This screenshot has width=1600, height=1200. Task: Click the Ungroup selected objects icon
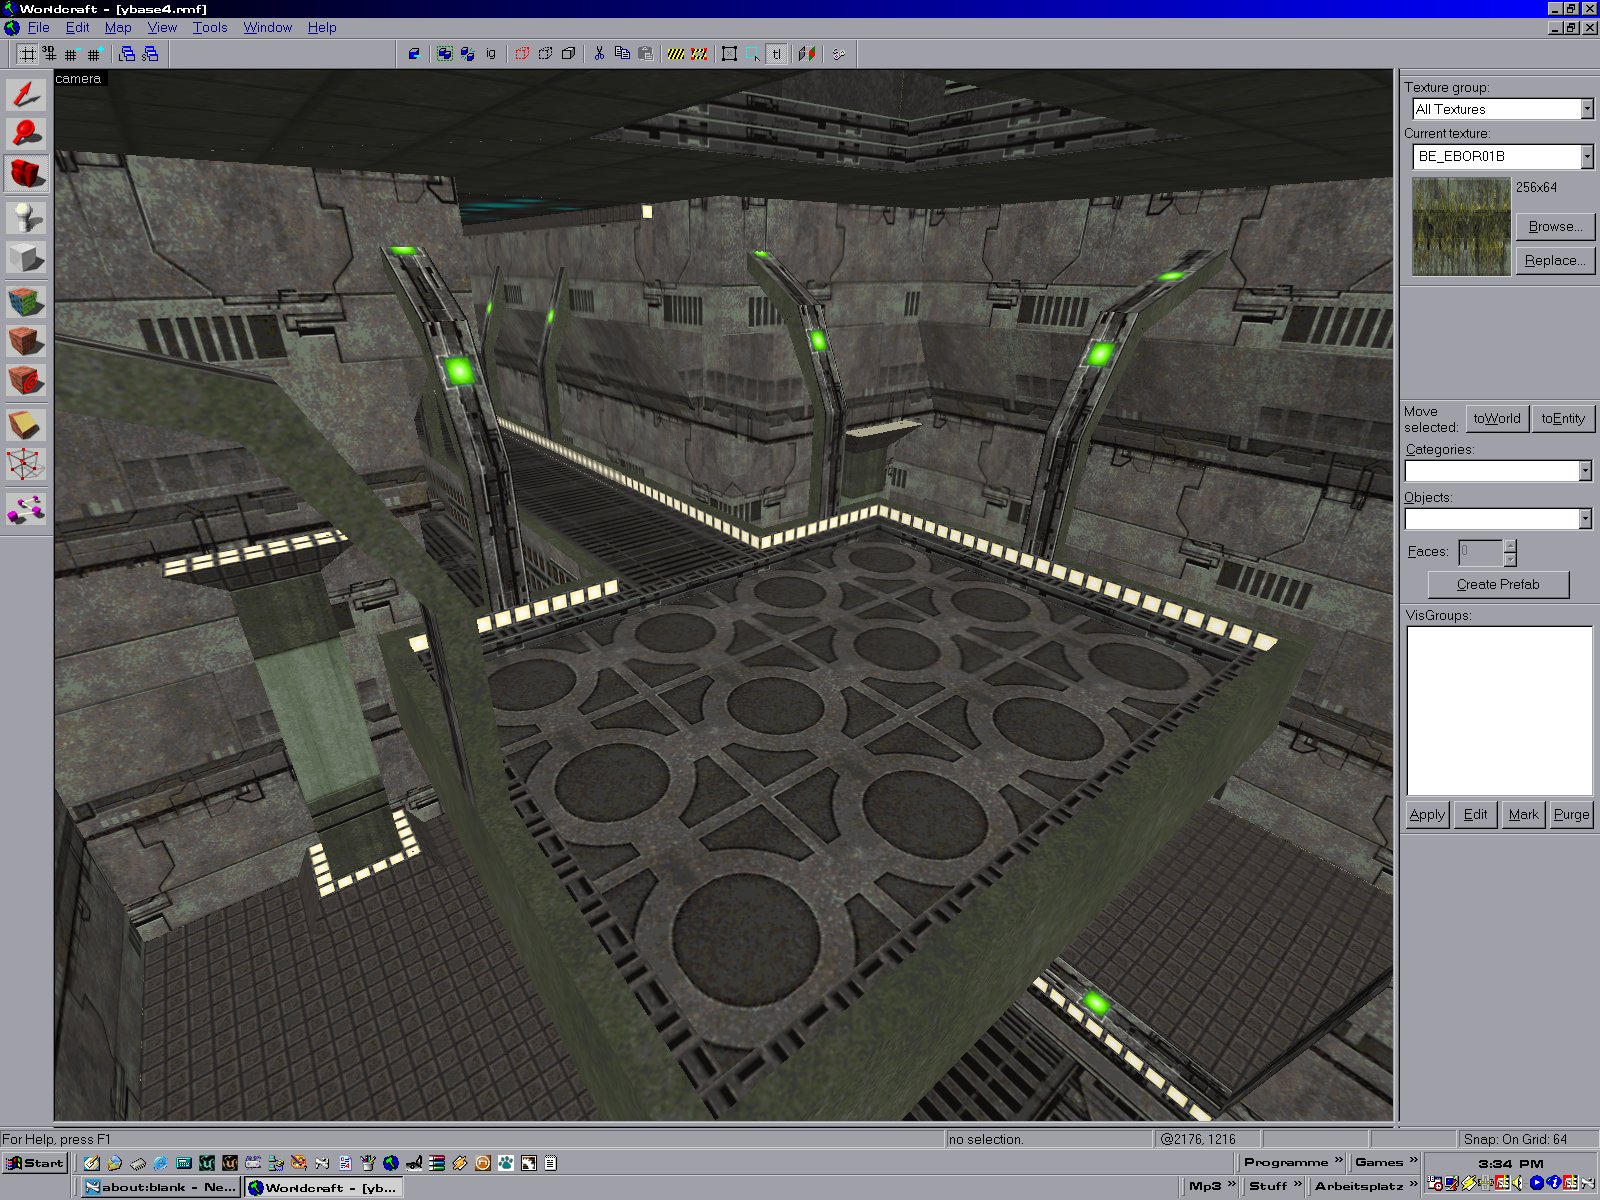tap(467, 54)
